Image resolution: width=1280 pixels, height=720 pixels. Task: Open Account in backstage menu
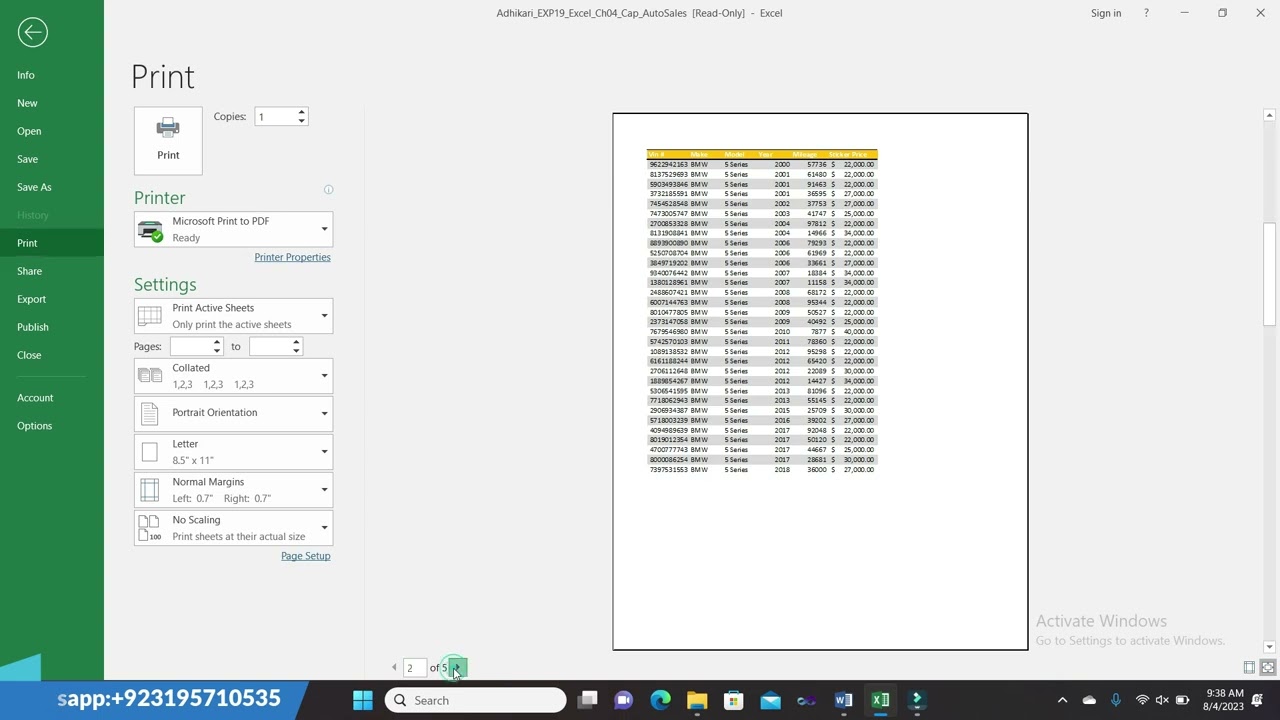[x=52, y=398]
